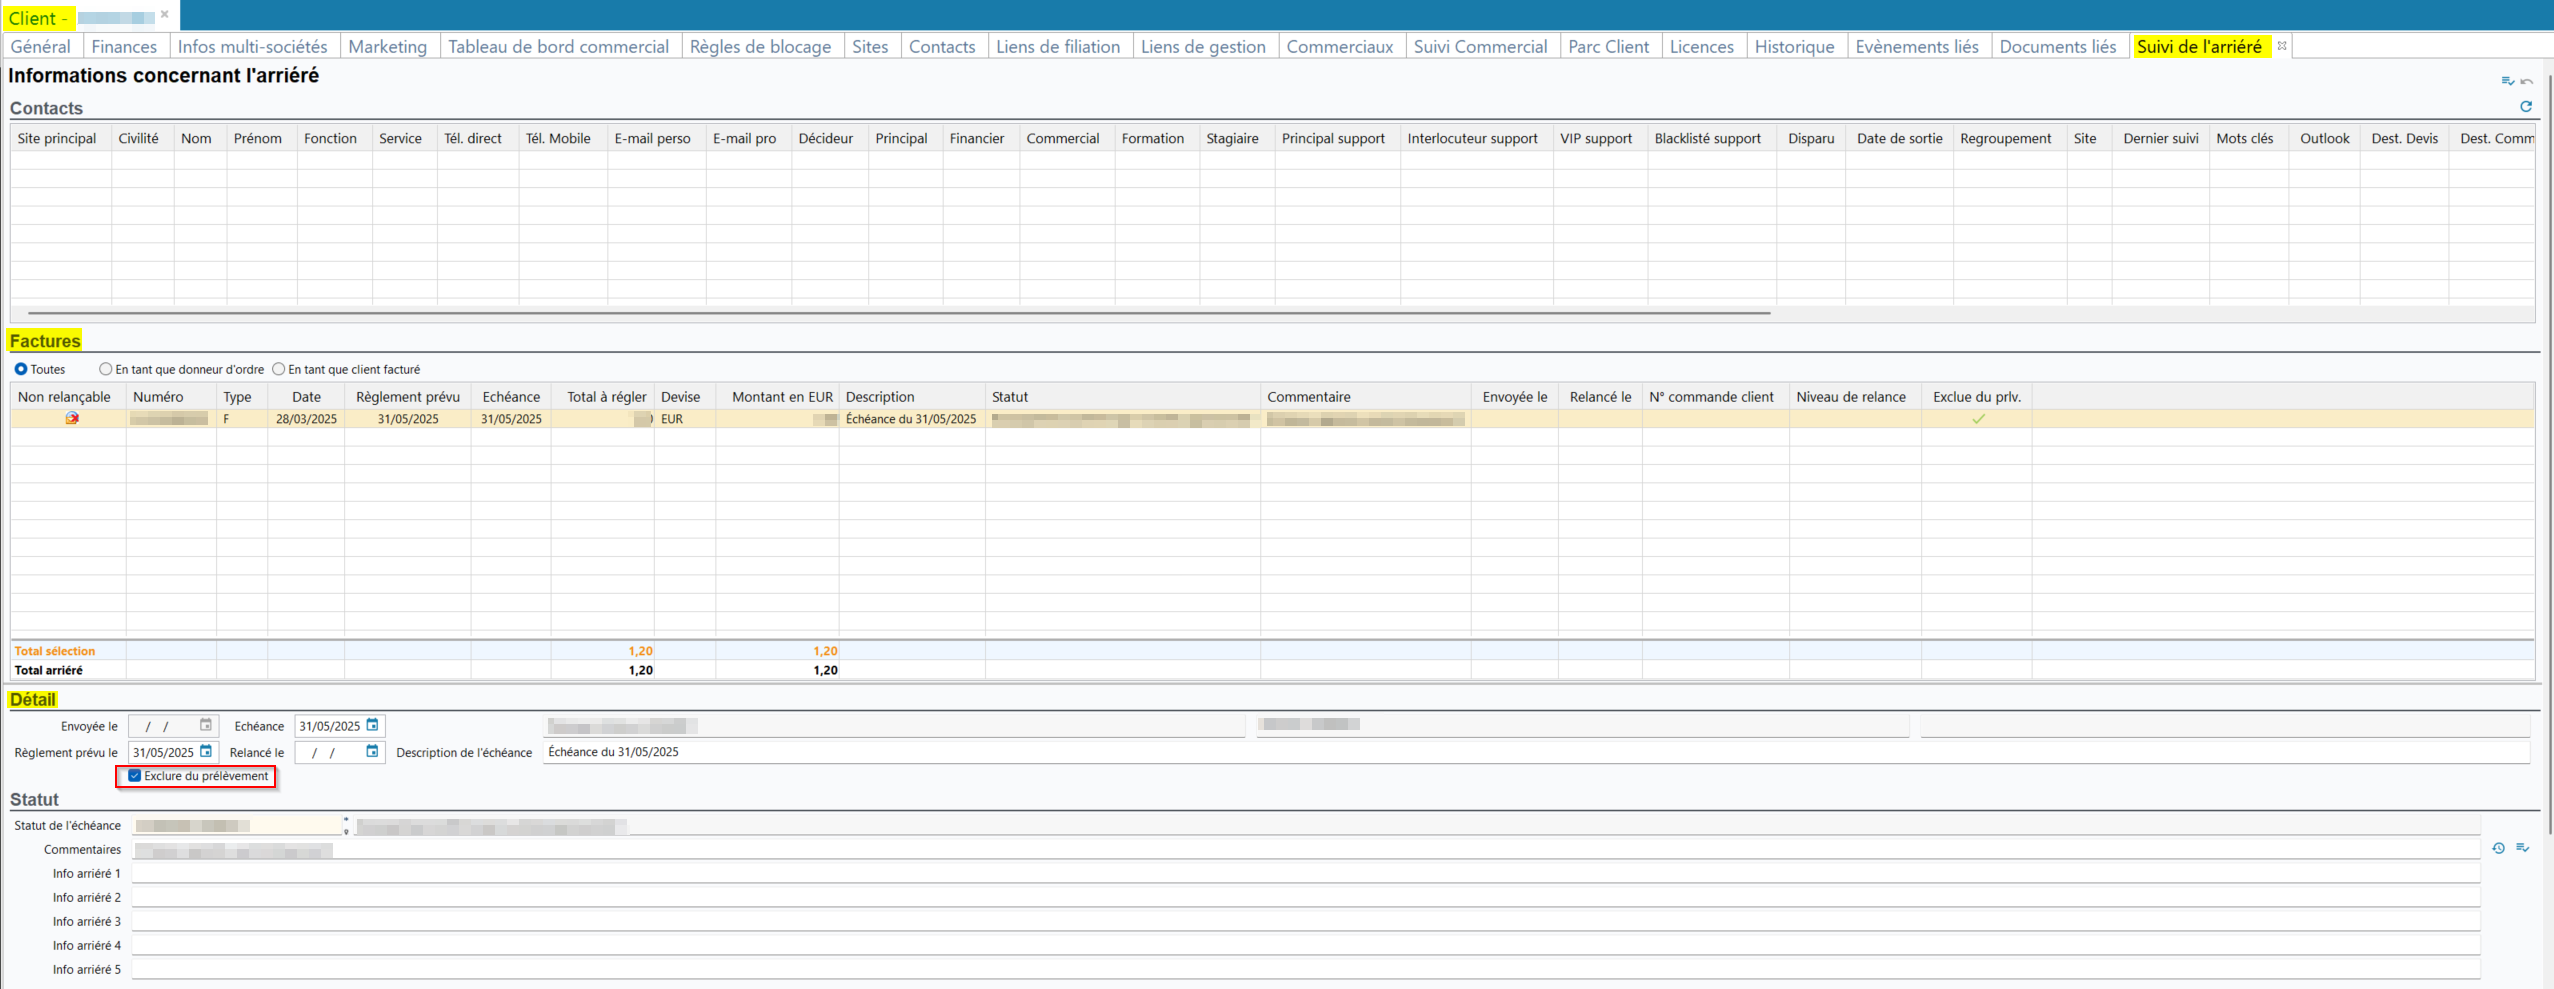Click the Total à régler column header
The width and height of the screenshot is (2554, 989).
pyautogui.click(x=606, y=397)
